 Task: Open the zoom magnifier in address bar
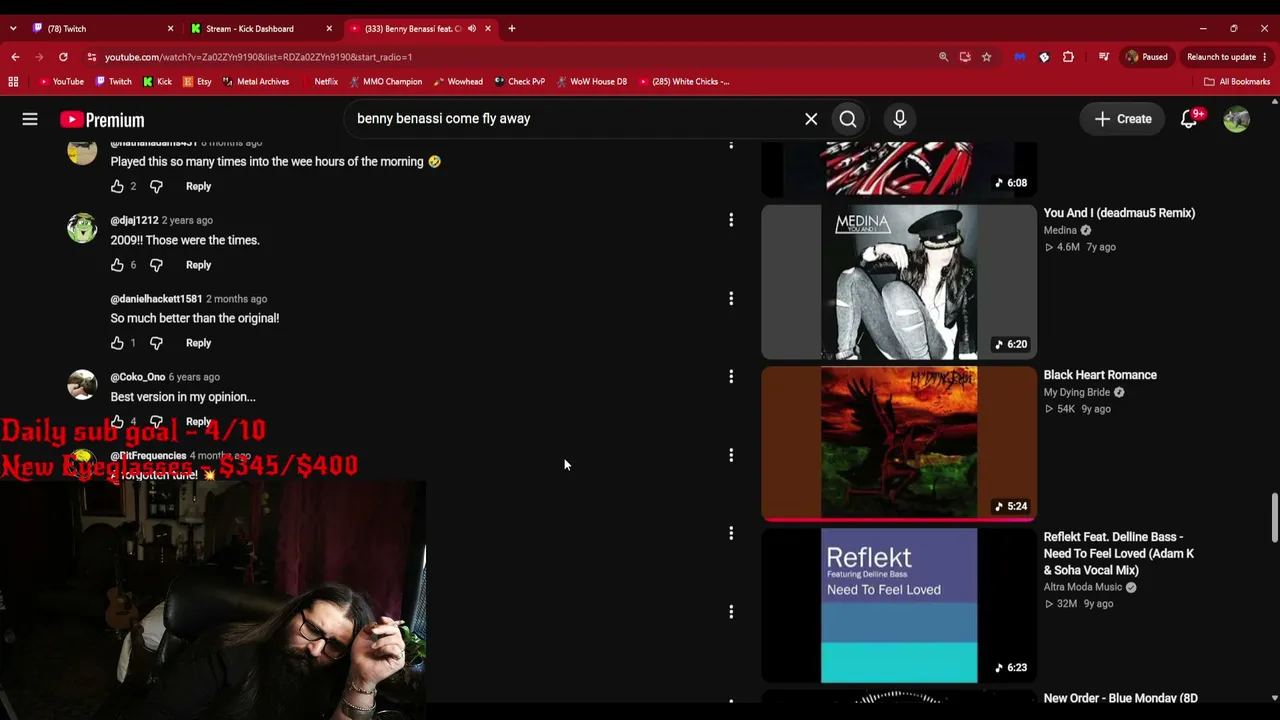(943, 57)
